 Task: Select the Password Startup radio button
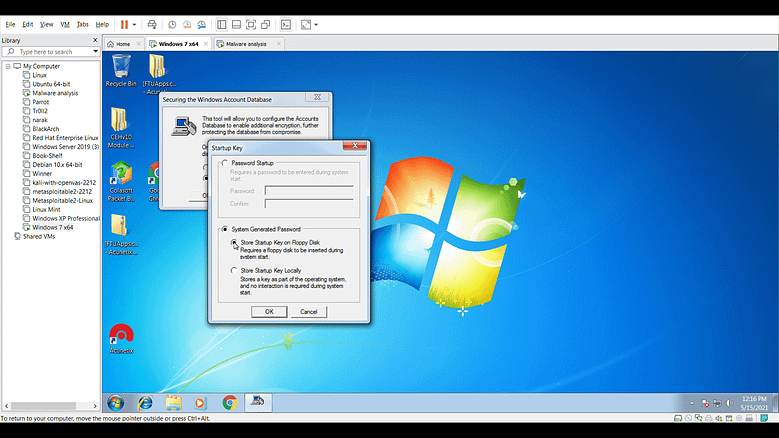coord(225,163)
